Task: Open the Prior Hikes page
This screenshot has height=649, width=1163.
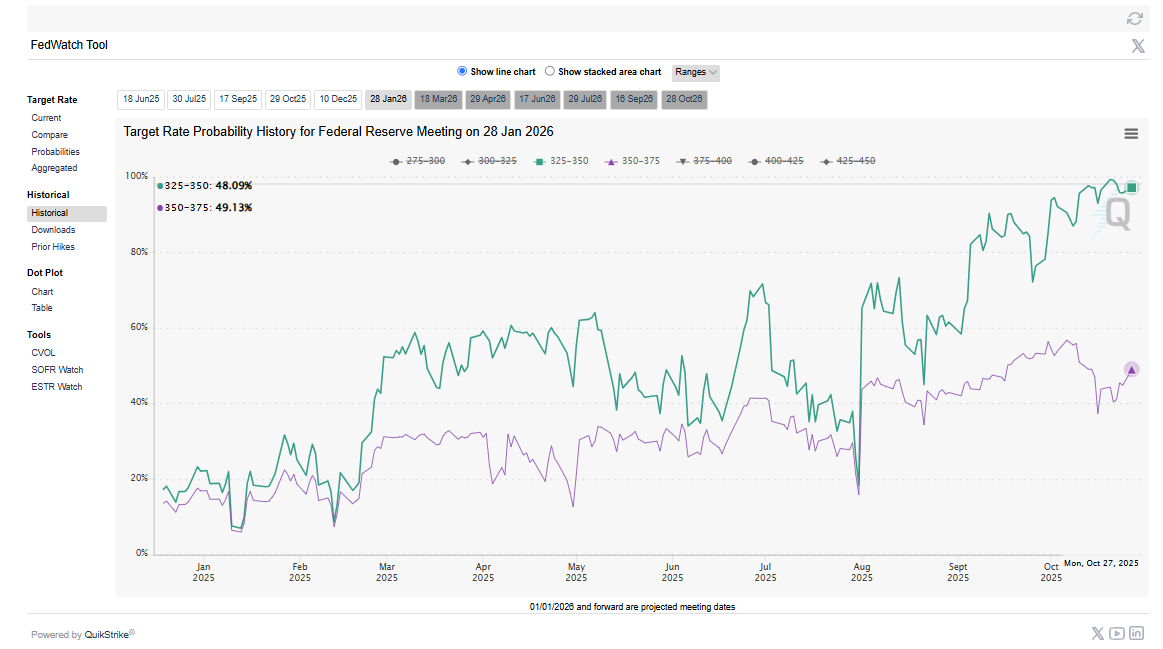Action: coord(53,247)
